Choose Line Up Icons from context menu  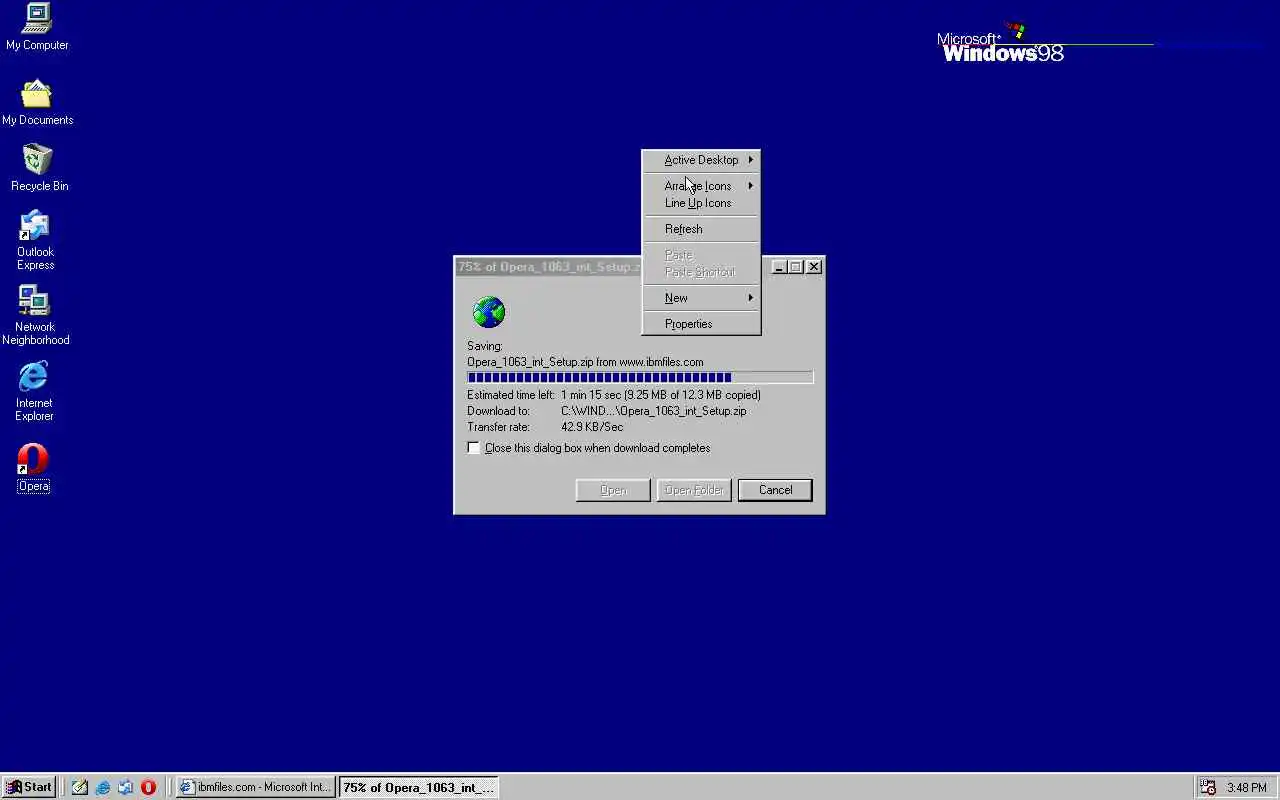(701, 203)
